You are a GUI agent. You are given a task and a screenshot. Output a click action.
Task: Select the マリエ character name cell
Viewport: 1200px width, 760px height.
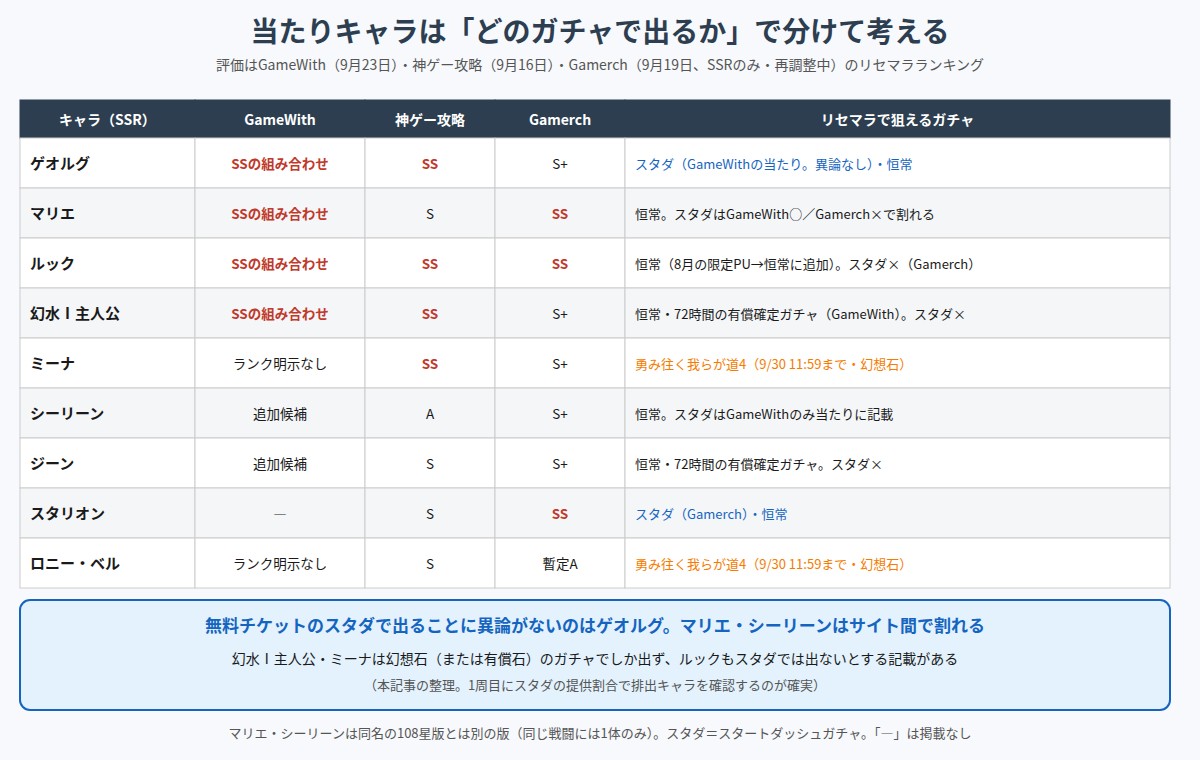click(107, 213)
